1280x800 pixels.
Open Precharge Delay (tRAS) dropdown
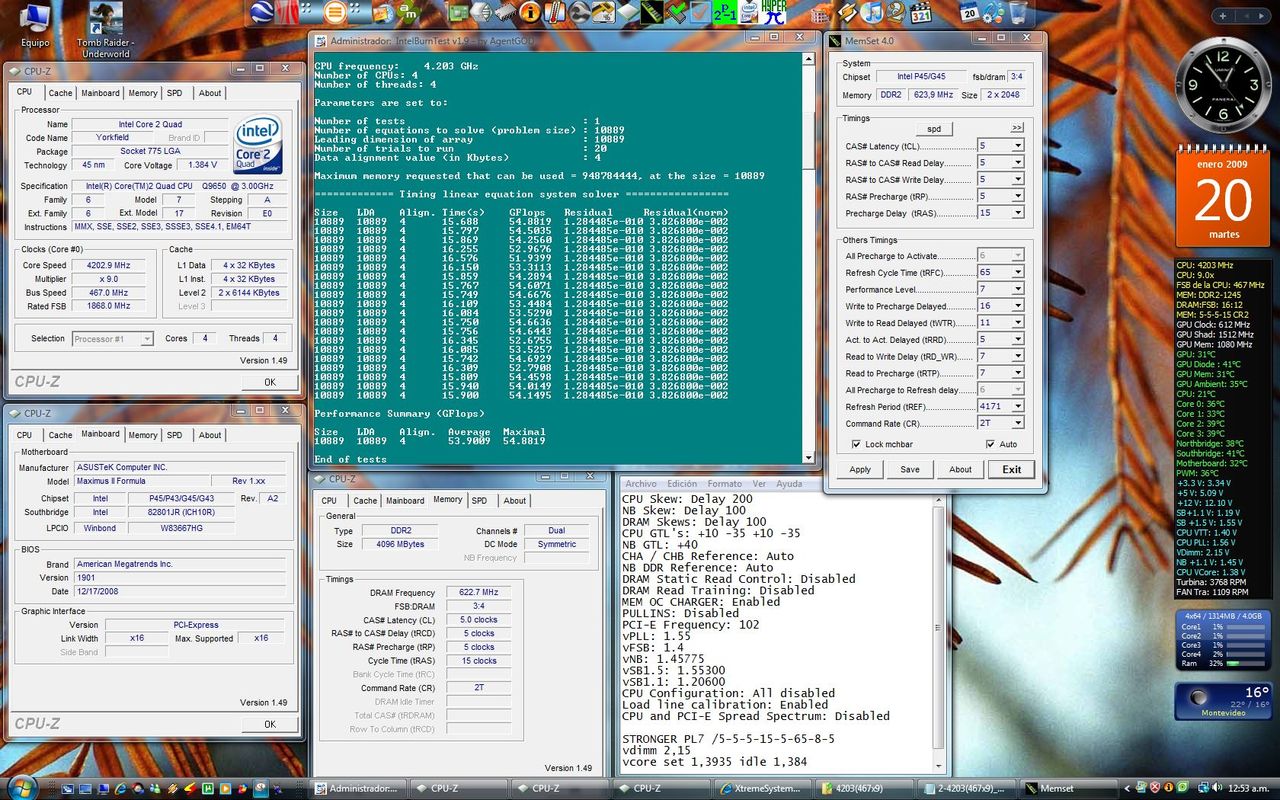pos(1001,213)
